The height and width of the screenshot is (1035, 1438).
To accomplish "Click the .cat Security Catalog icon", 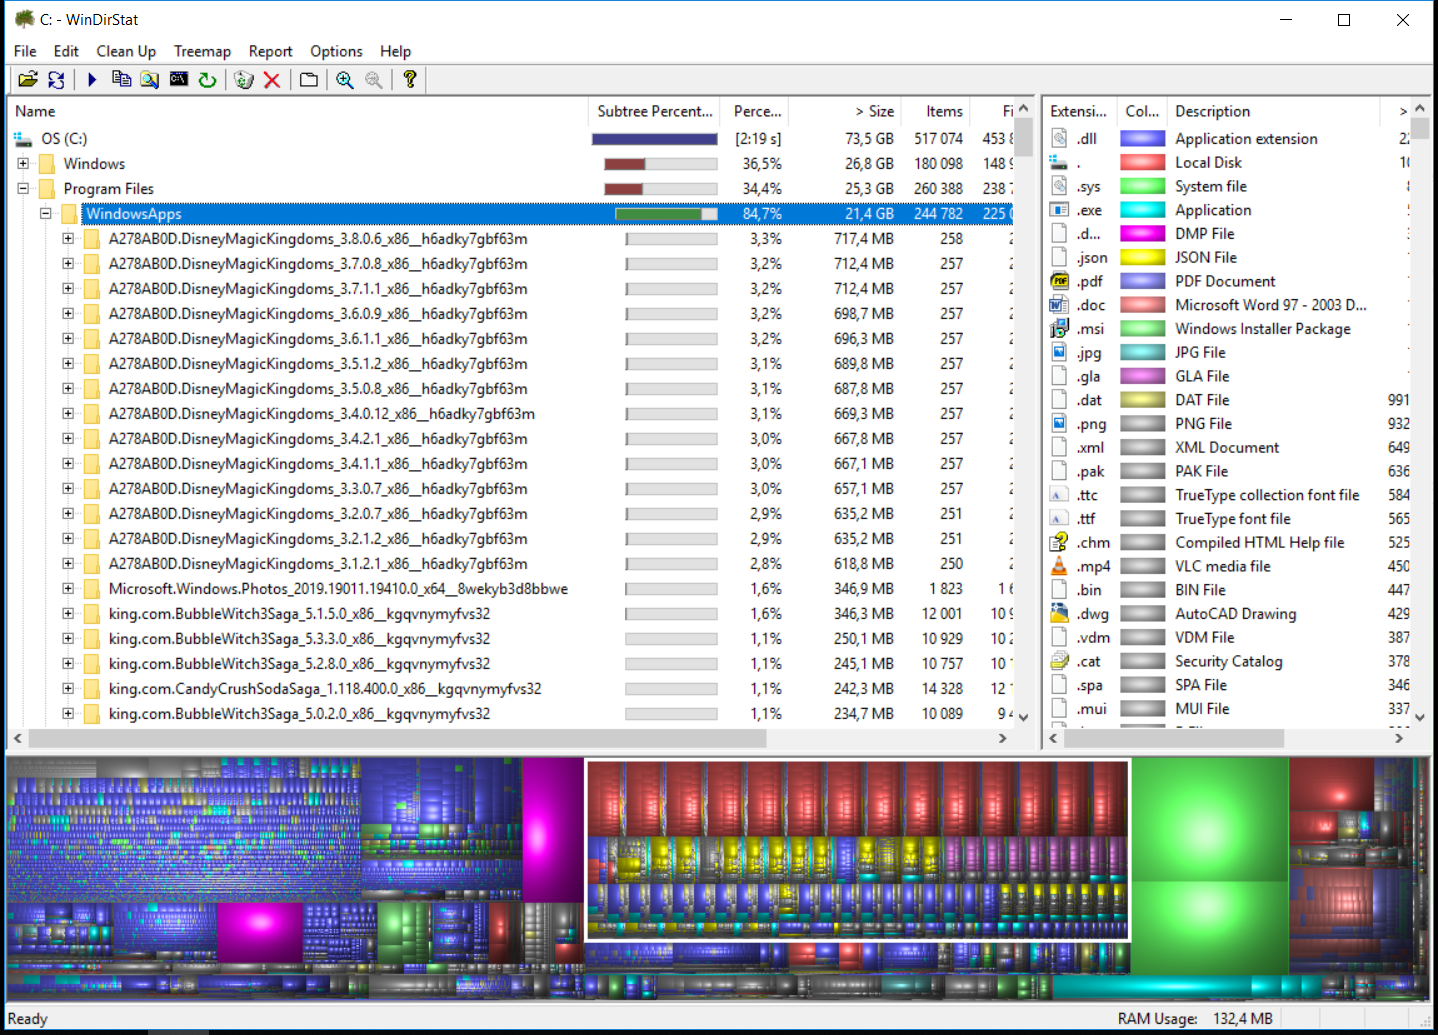I will 1059,661.
